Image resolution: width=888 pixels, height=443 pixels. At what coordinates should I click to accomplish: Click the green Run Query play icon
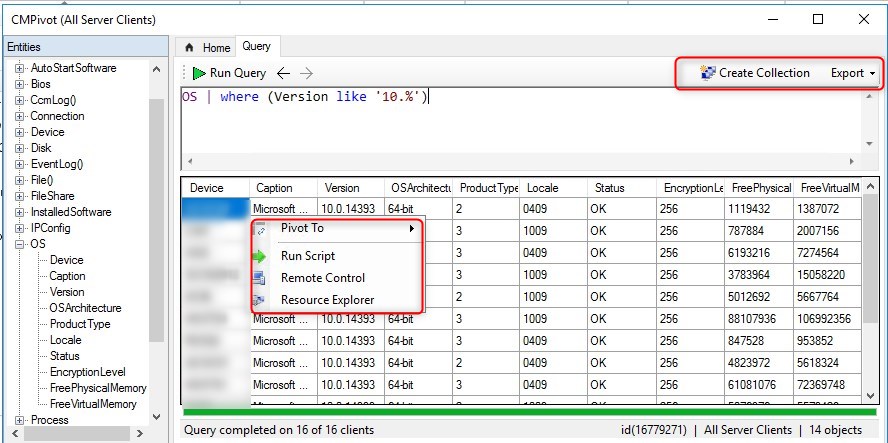point(199,73)
